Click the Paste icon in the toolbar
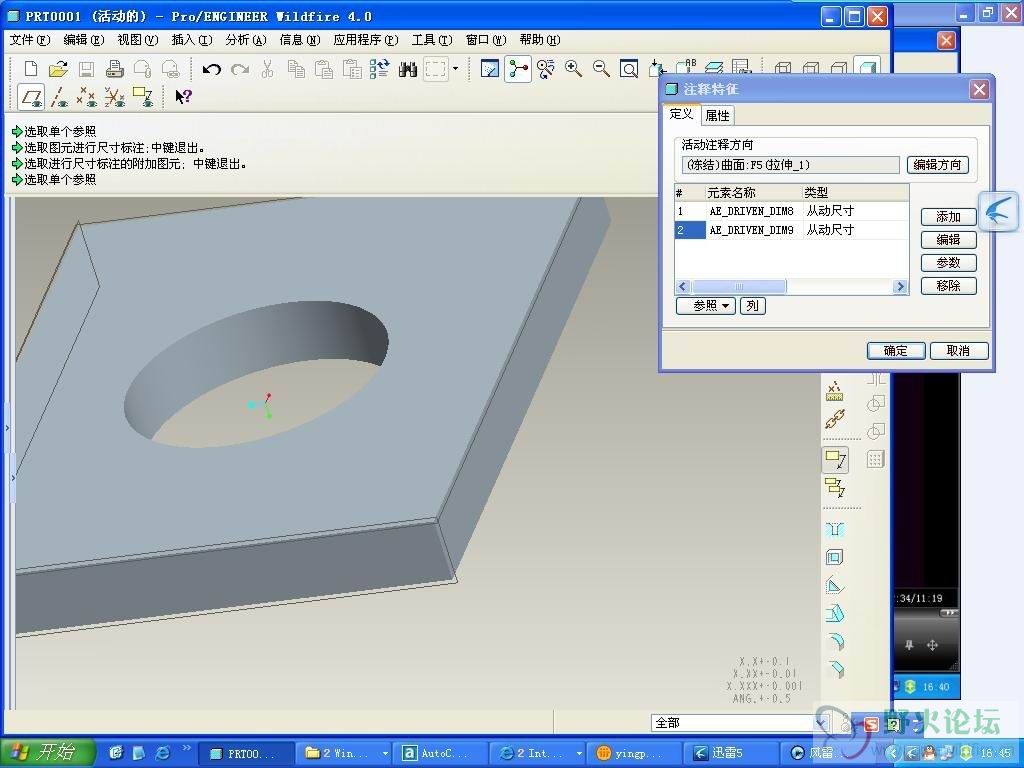 tap(324, 69)
